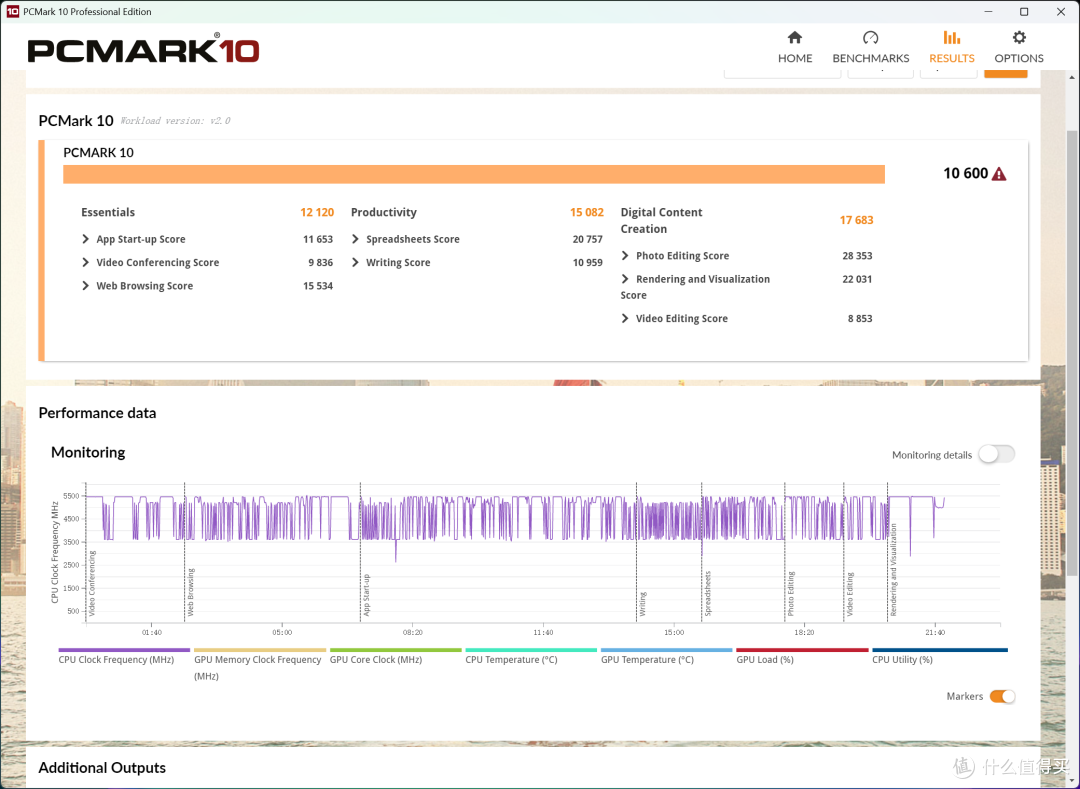Click the Video Conferencing chart marker
1080x789 pixels.
[x=92, y=582]
